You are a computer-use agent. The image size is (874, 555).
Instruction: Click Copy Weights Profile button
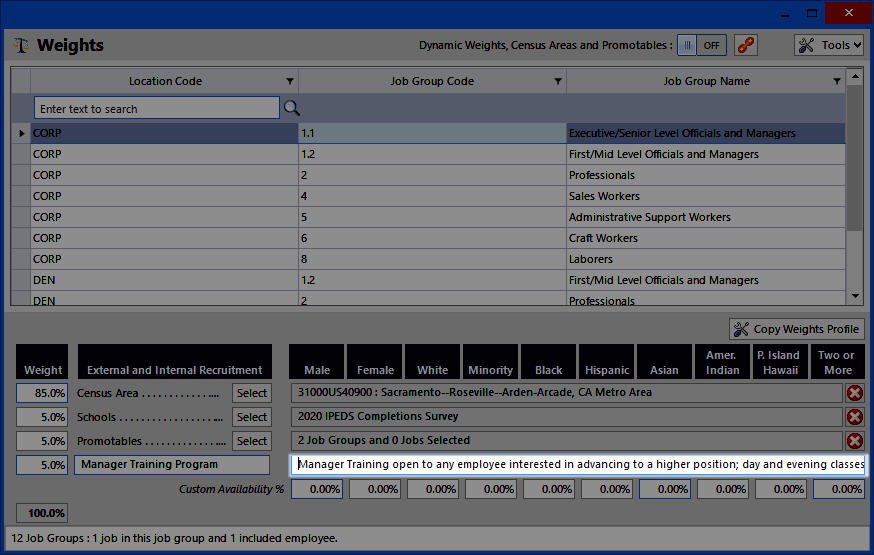[x=796, y=329]
